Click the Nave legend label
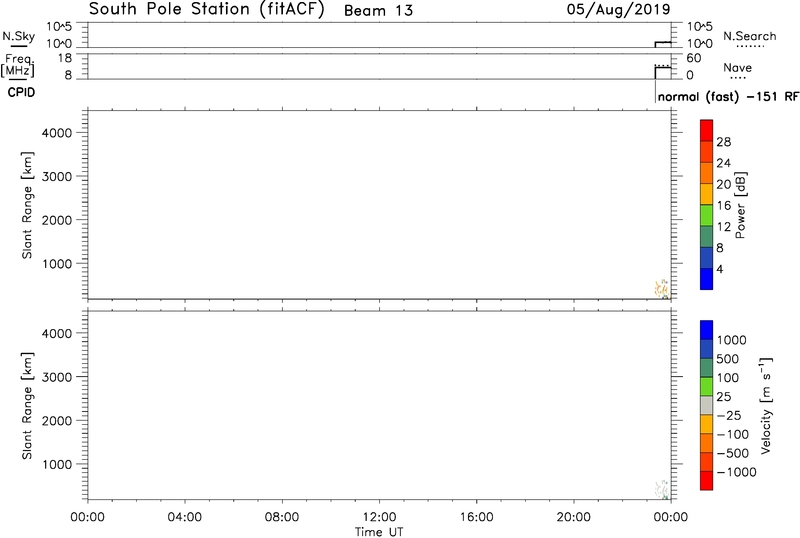The width and height of the screenshot is (800, 538). pyautogui.click(x=737, y=67)
